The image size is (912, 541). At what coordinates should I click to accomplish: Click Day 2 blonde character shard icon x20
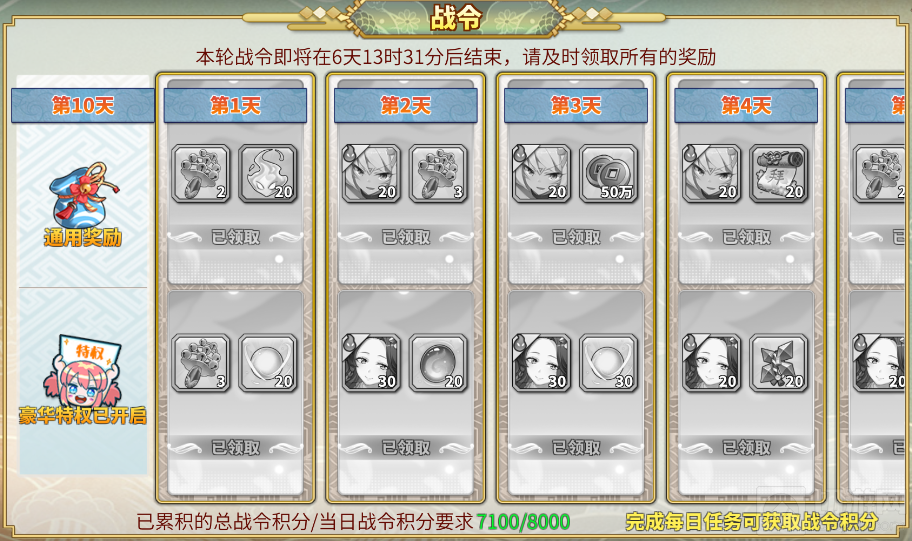click(371, 173)
